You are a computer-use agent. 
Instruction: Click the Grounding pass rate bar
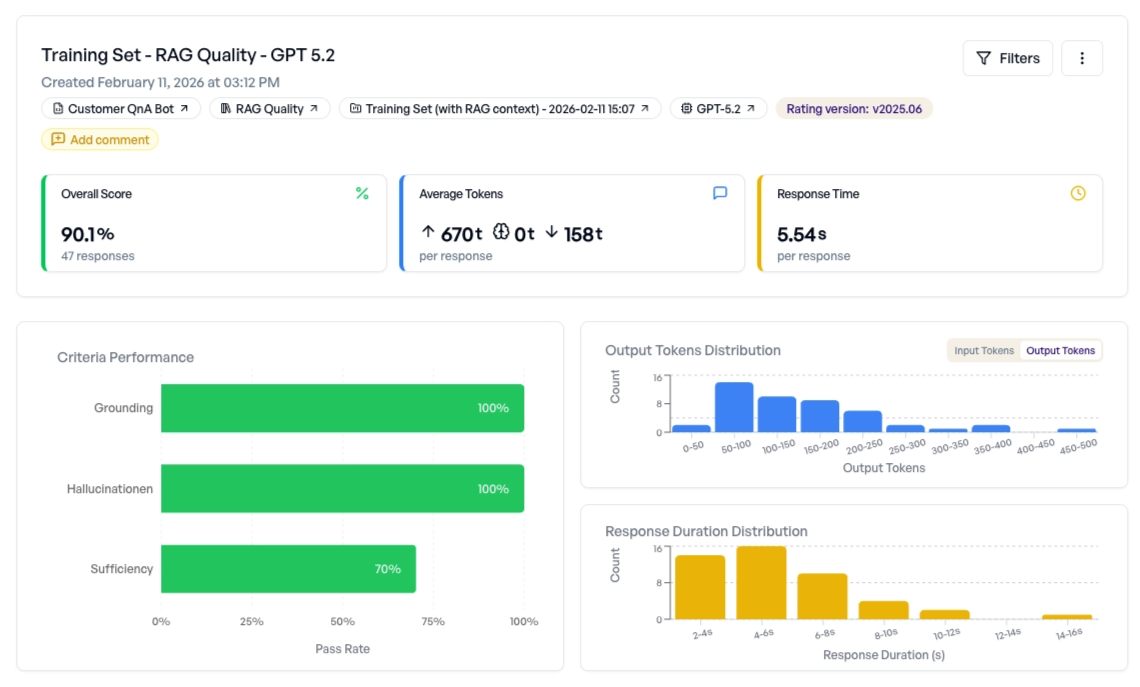tap(342, 408)
